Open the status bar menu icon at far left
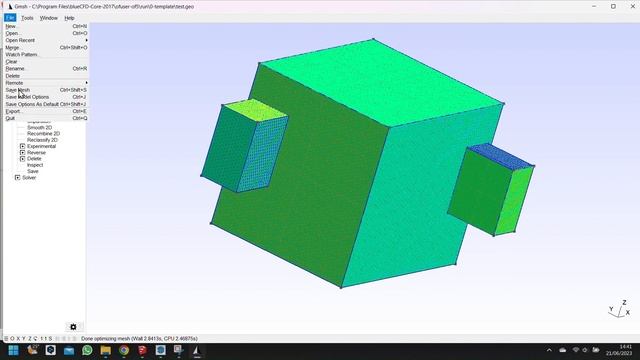 pos(6,339)
